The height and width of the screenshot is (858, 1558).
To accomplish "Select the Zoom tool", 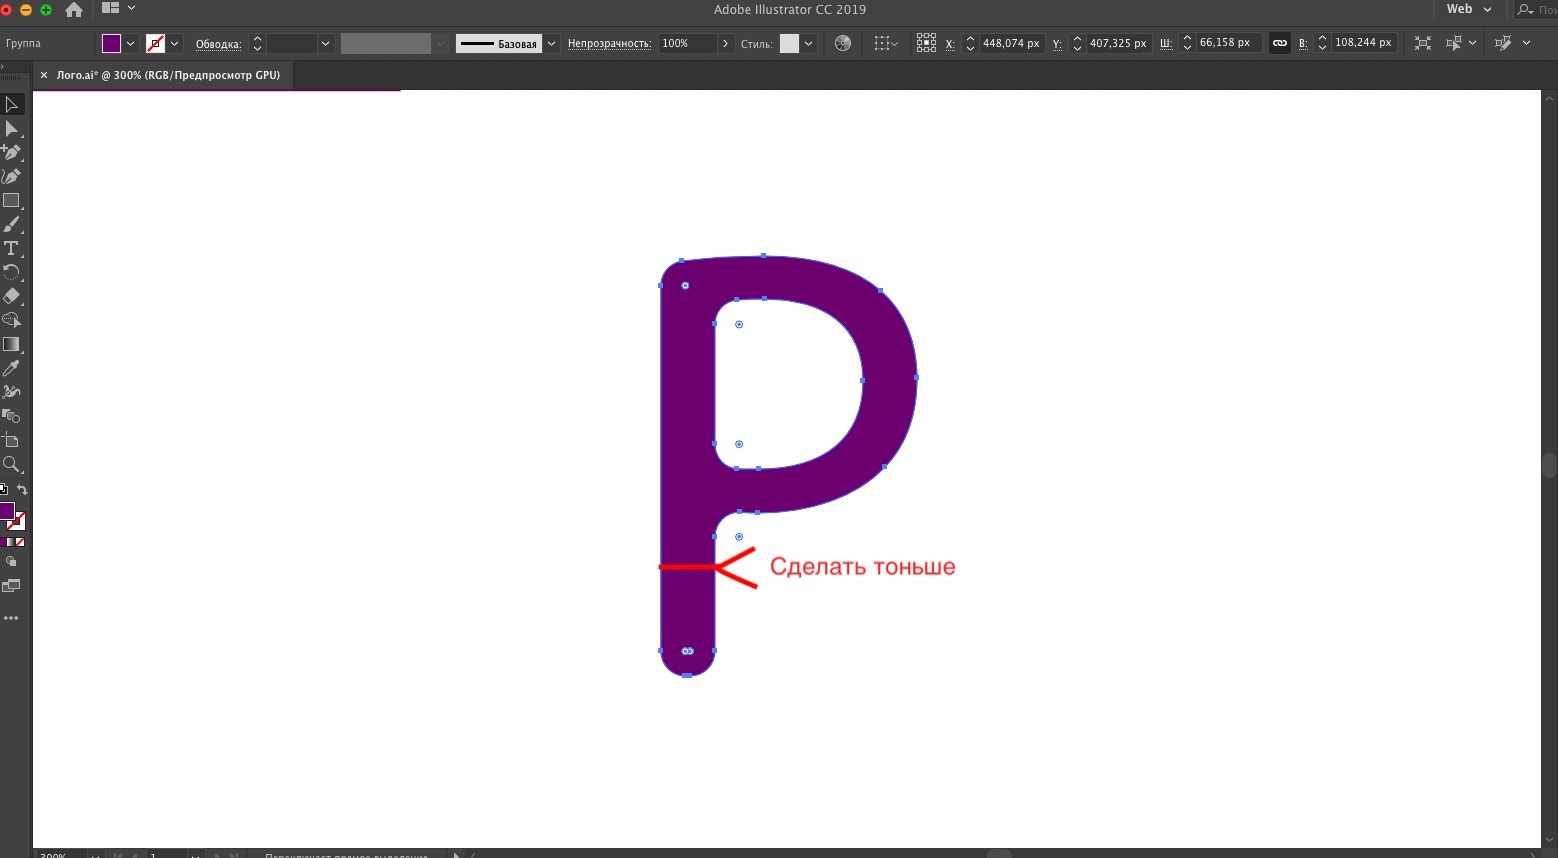I will pyautogui.click(x=12, y=464).
